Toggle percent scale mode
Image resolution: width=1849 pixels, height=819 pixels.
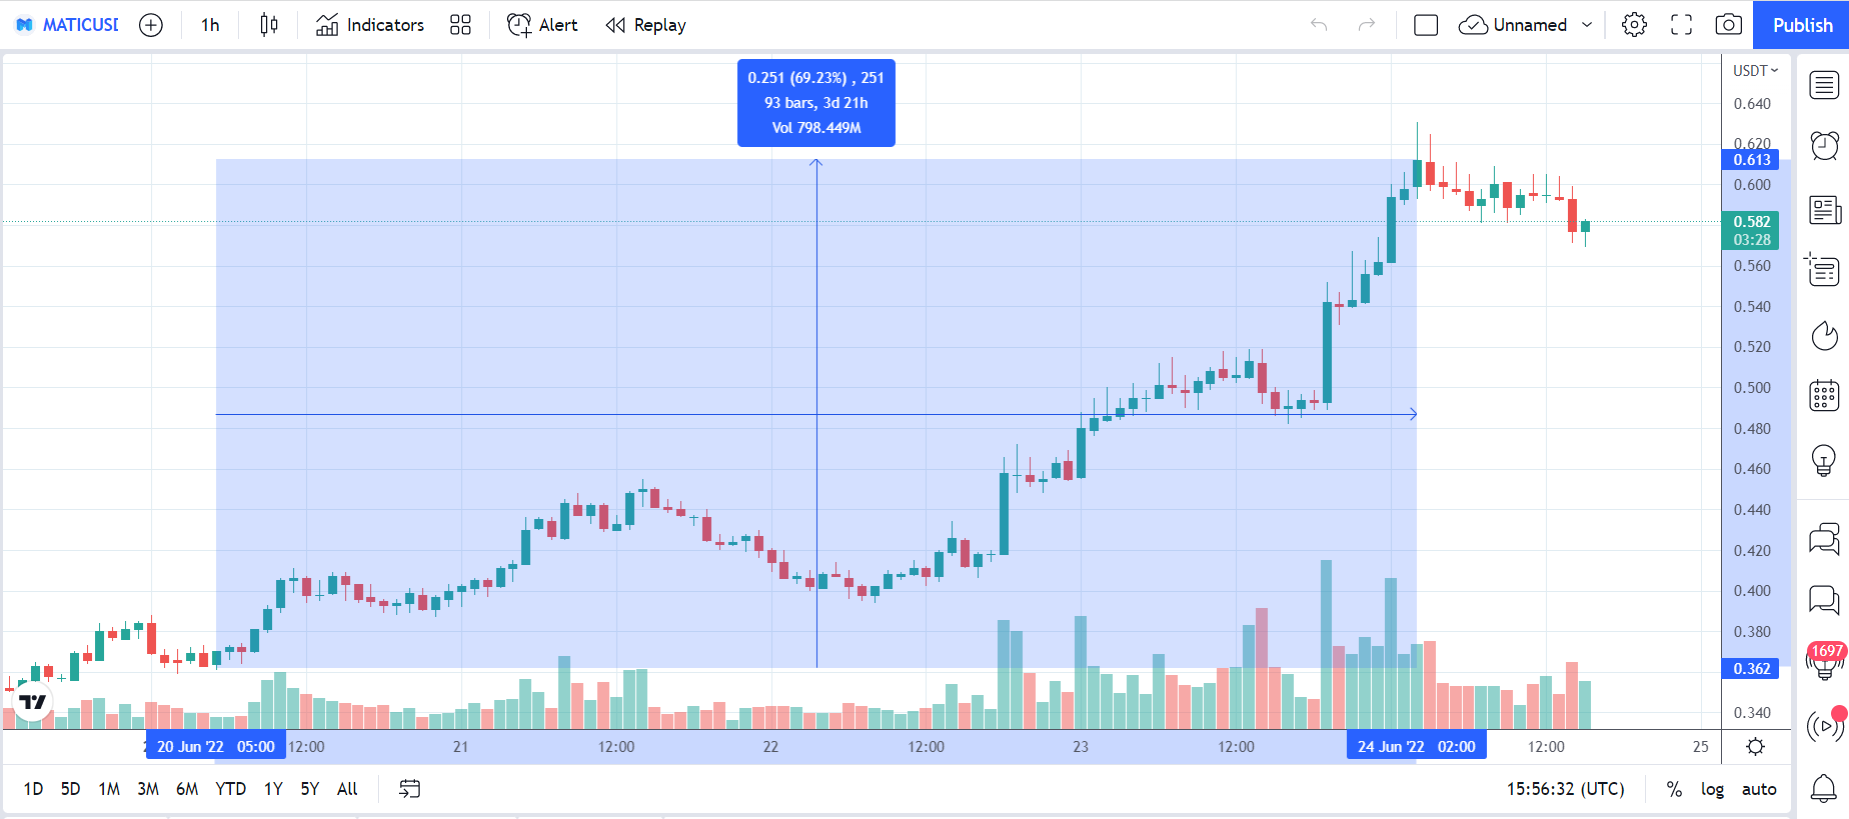tap(1674, 789)
